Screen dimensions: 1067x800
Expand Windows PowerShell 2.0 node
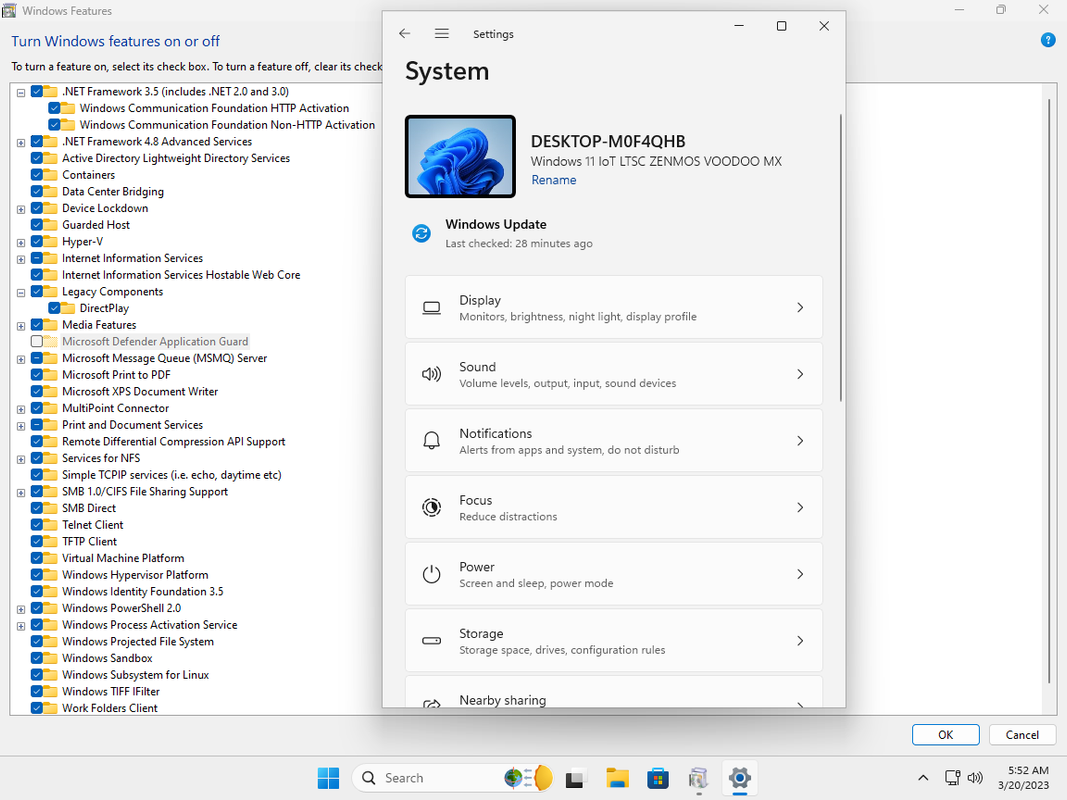(21, 610)
